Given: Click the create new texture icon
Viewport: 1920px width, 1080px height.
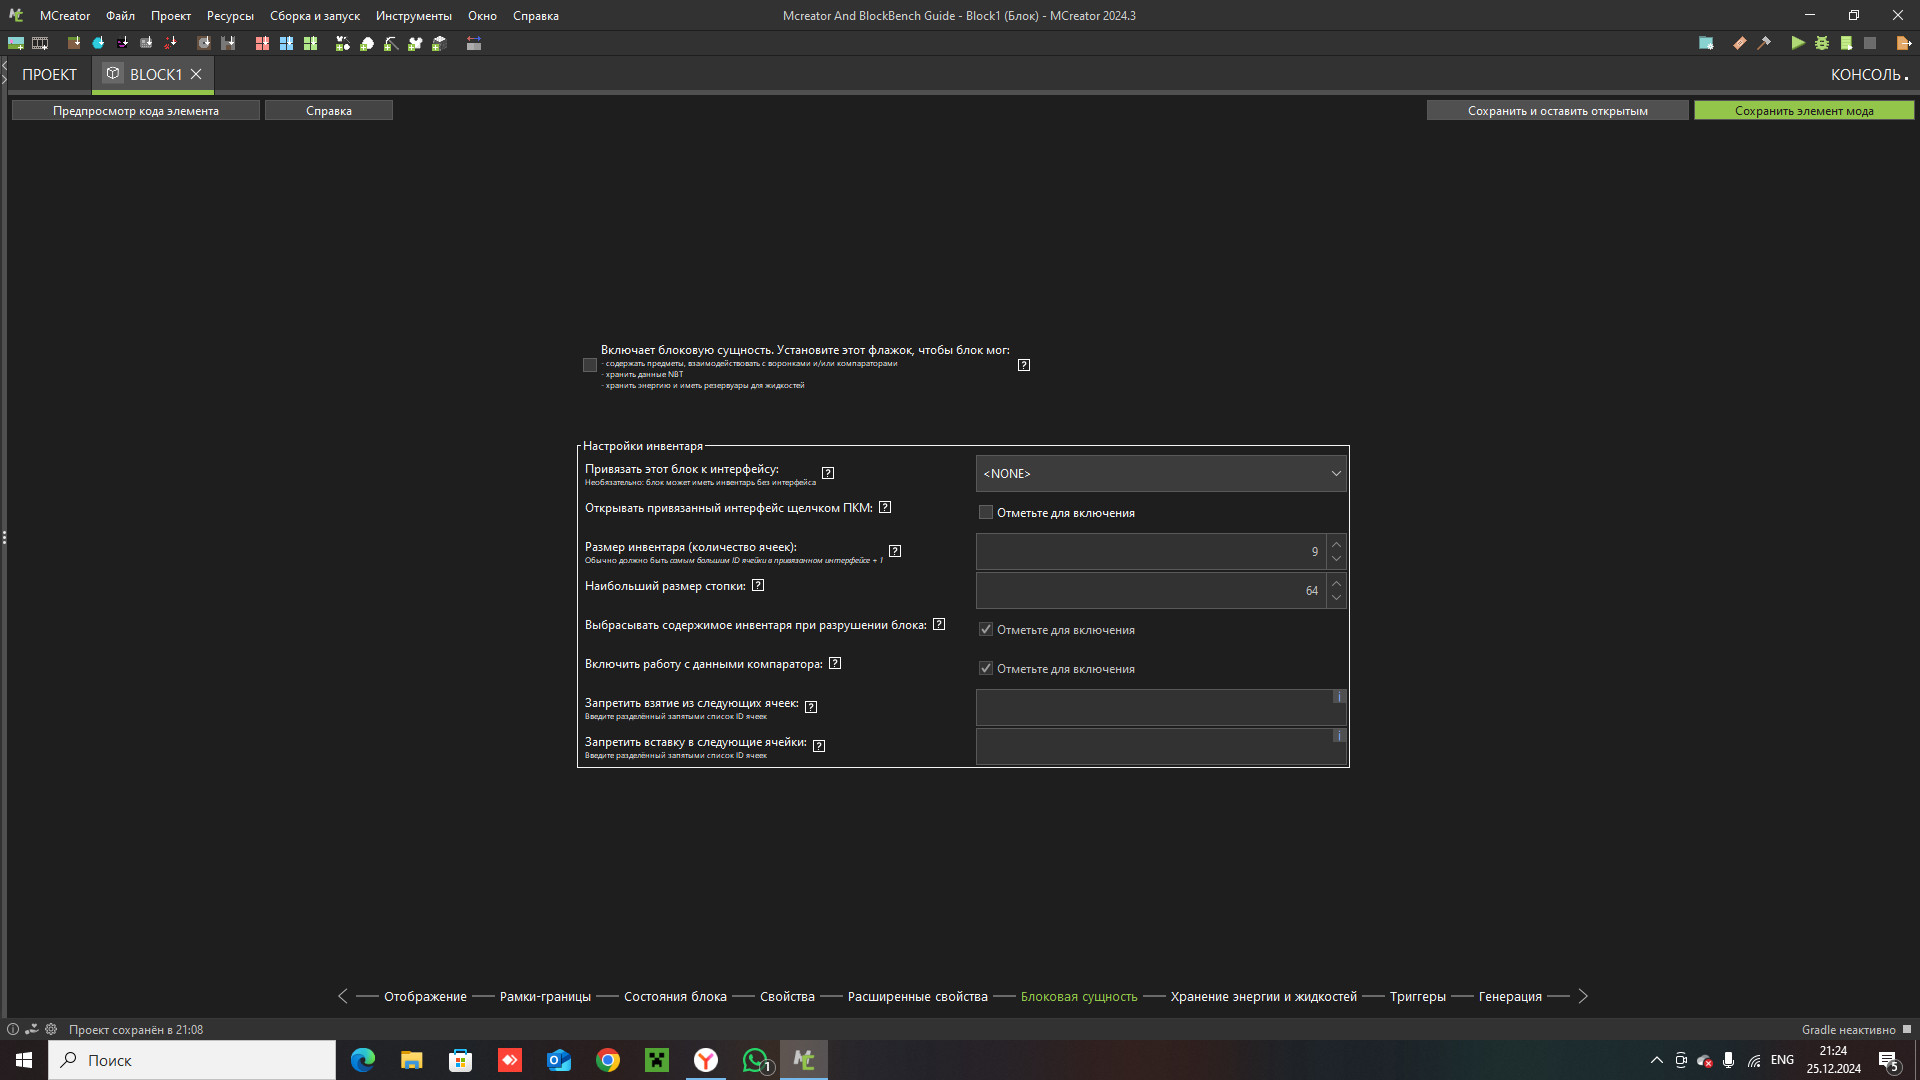Looking at the screenshot, I should [16, 43].
